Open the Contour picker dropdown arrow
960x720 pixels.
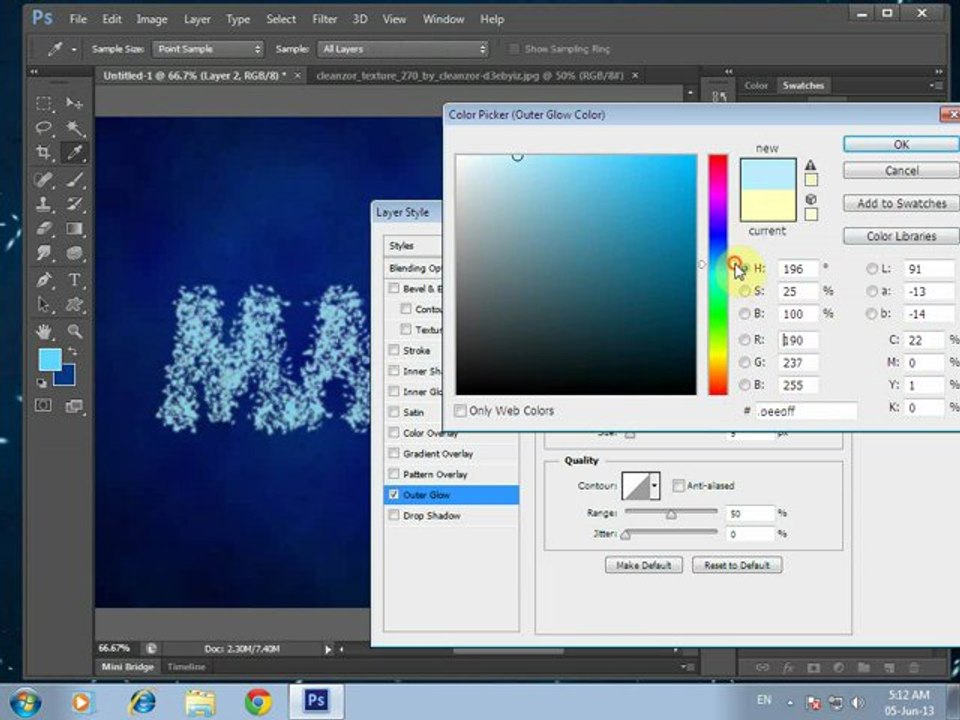654,486
